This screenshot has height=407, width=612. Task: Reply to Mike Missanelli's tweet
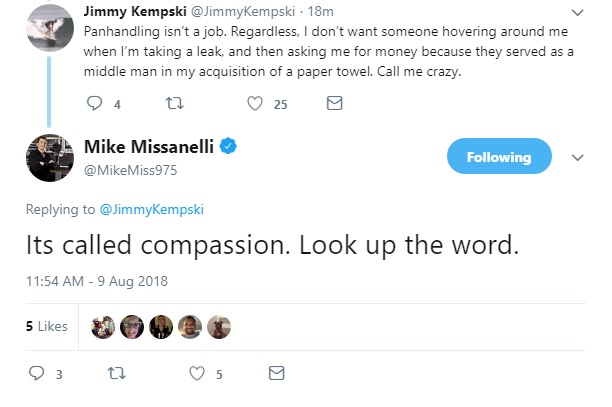39,374
